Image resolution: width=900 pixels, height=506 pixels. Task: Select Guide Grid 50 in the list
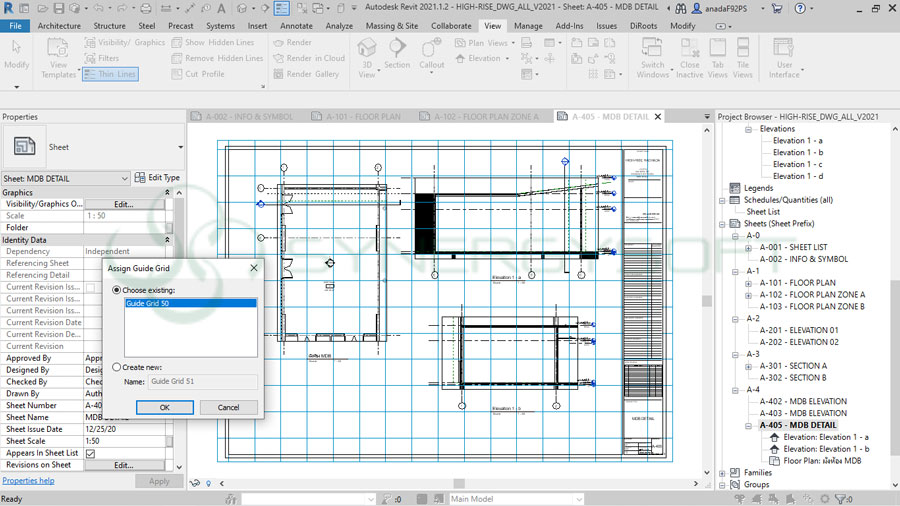click(x=148, y=303)
